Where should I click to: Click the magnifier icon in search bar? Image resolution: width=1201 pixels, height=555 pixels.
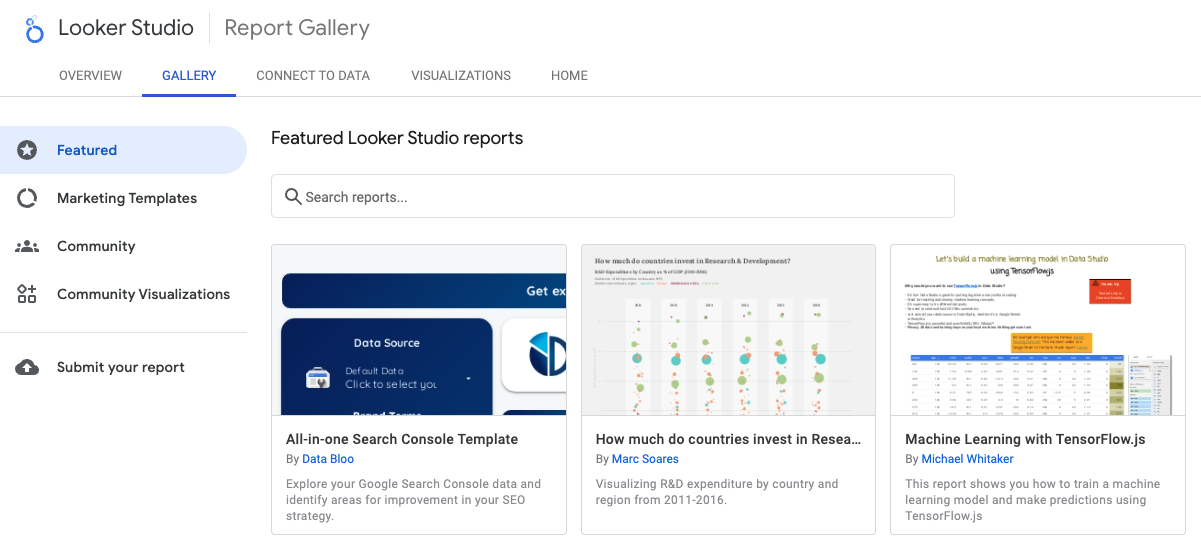click(293, 197)
